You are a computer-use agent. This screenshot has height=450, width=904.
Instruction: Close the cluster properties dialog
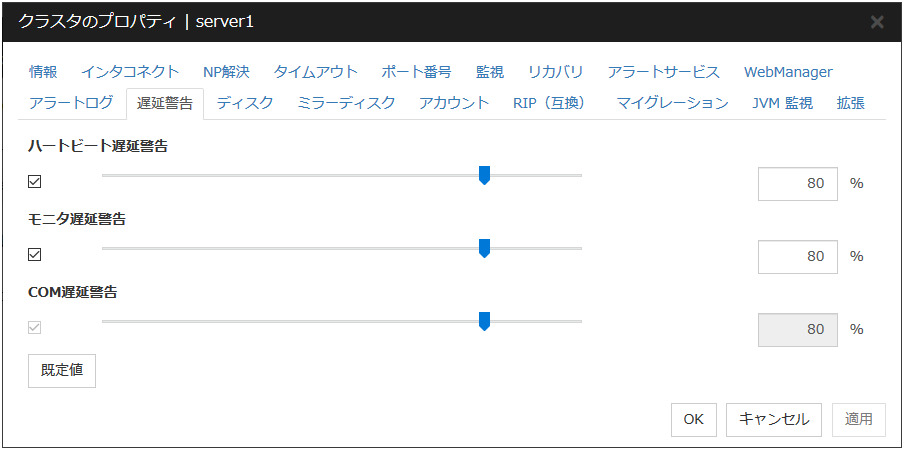877,21
